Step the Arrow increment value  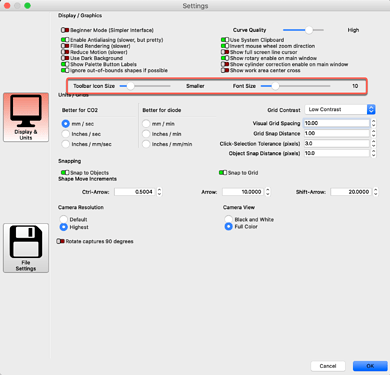[268, 192]
